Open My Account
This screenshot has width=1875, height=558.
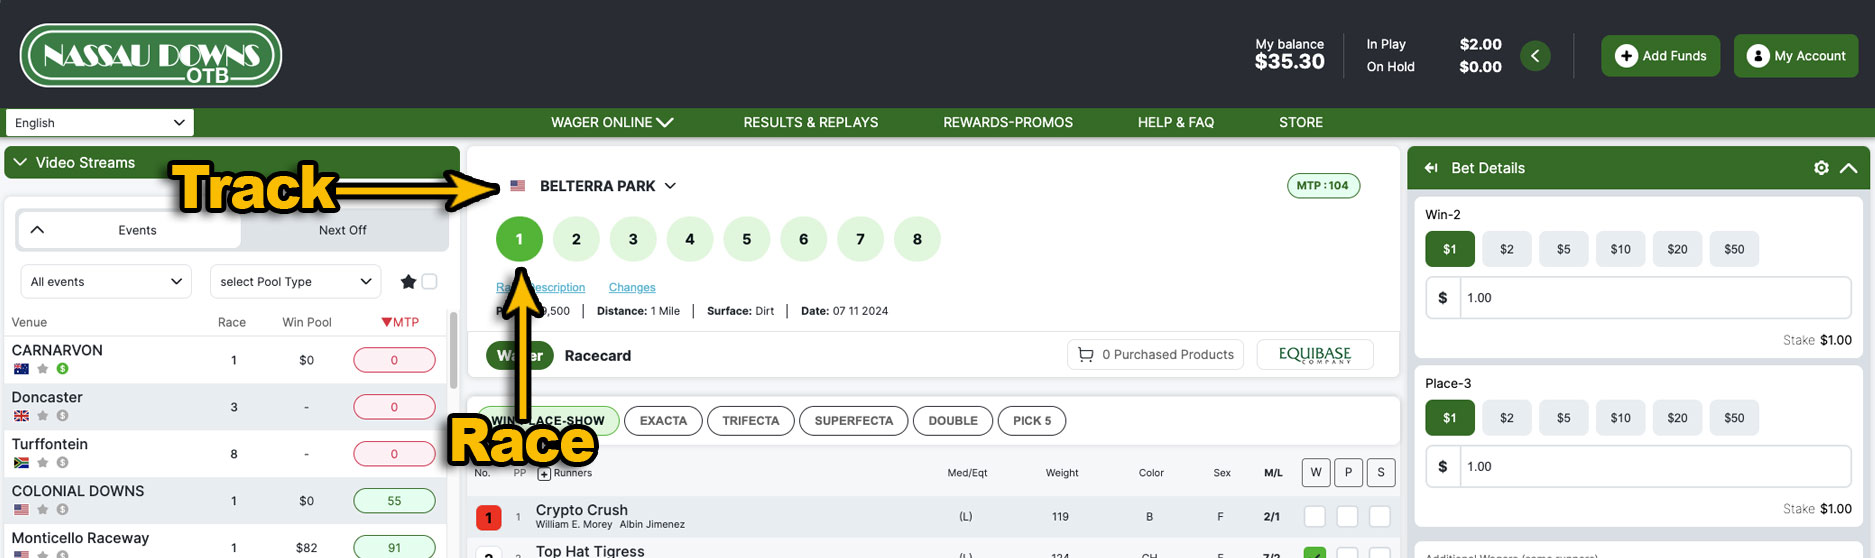1796,56
